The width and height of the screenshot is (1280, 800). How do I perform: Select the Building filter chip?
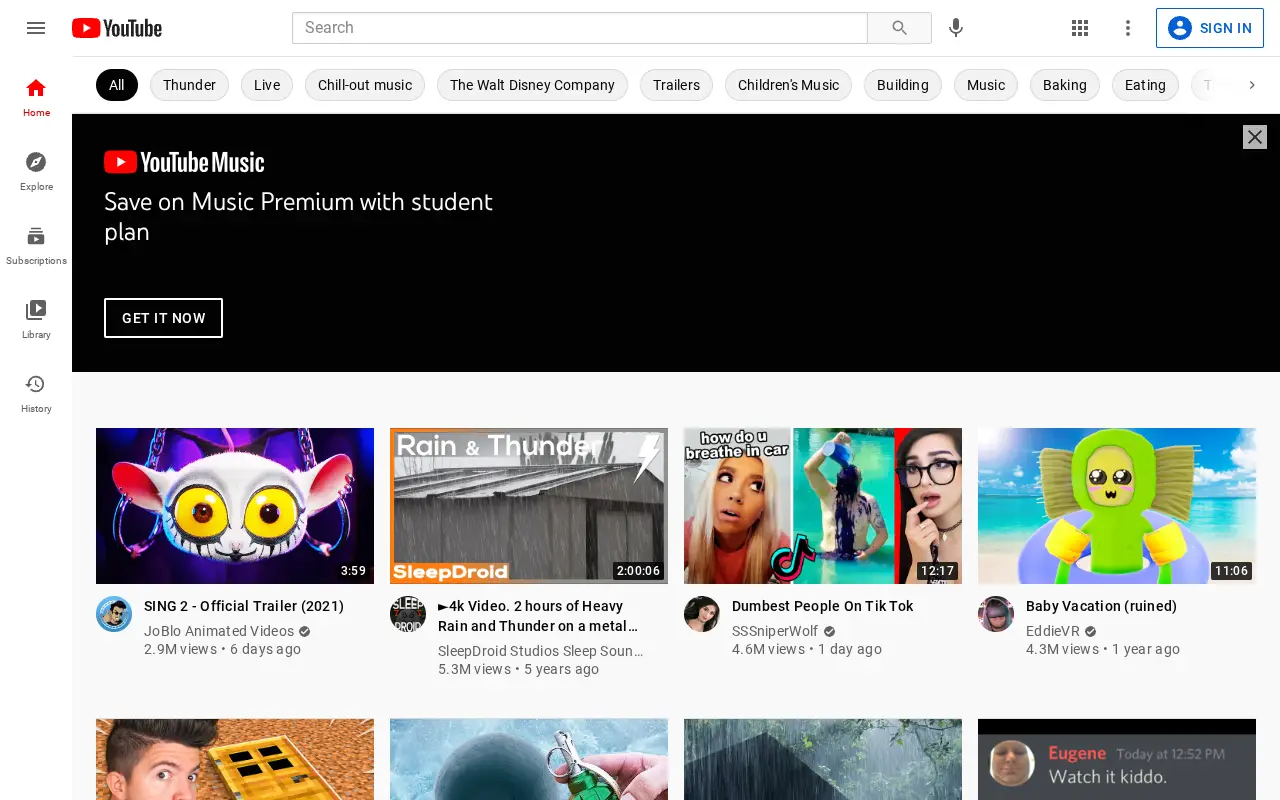903,85
